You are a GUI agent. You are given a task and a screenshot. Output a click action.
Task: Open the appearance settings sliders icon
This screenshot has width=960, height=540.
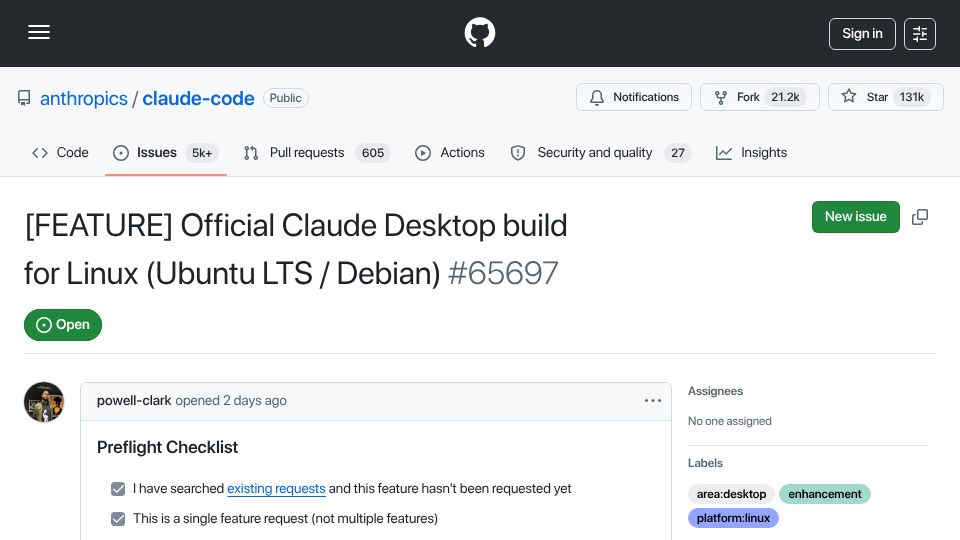pyautogui.click(x=920, y=34)
